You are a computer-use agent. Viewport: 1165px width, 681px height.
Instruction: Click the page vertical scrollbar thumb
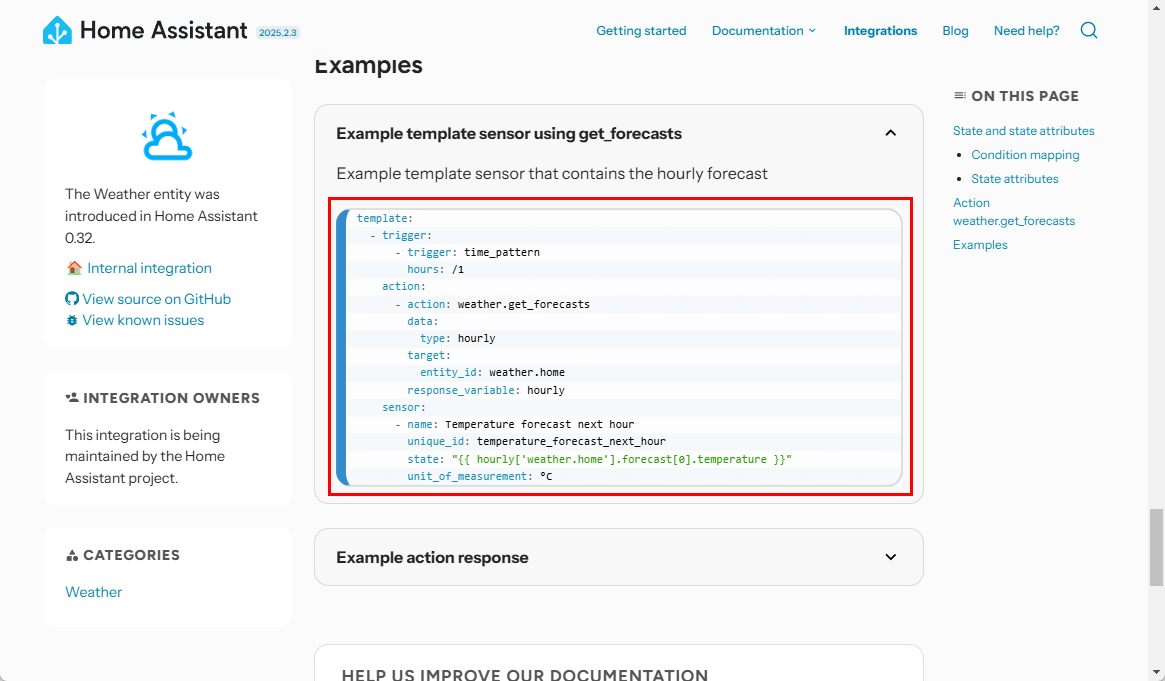(1156, 547)
